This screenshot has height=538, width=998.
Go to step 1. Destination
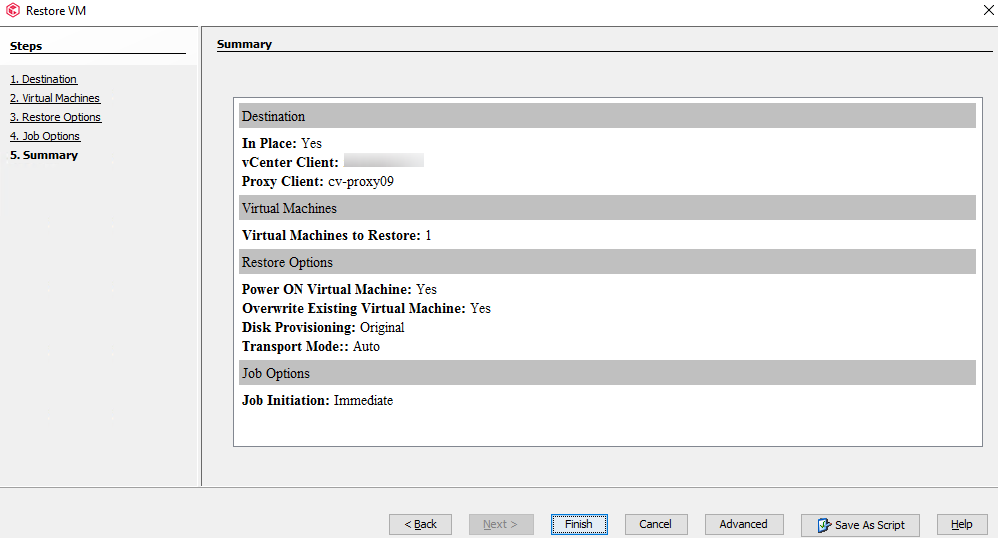[x=43, y=79]
